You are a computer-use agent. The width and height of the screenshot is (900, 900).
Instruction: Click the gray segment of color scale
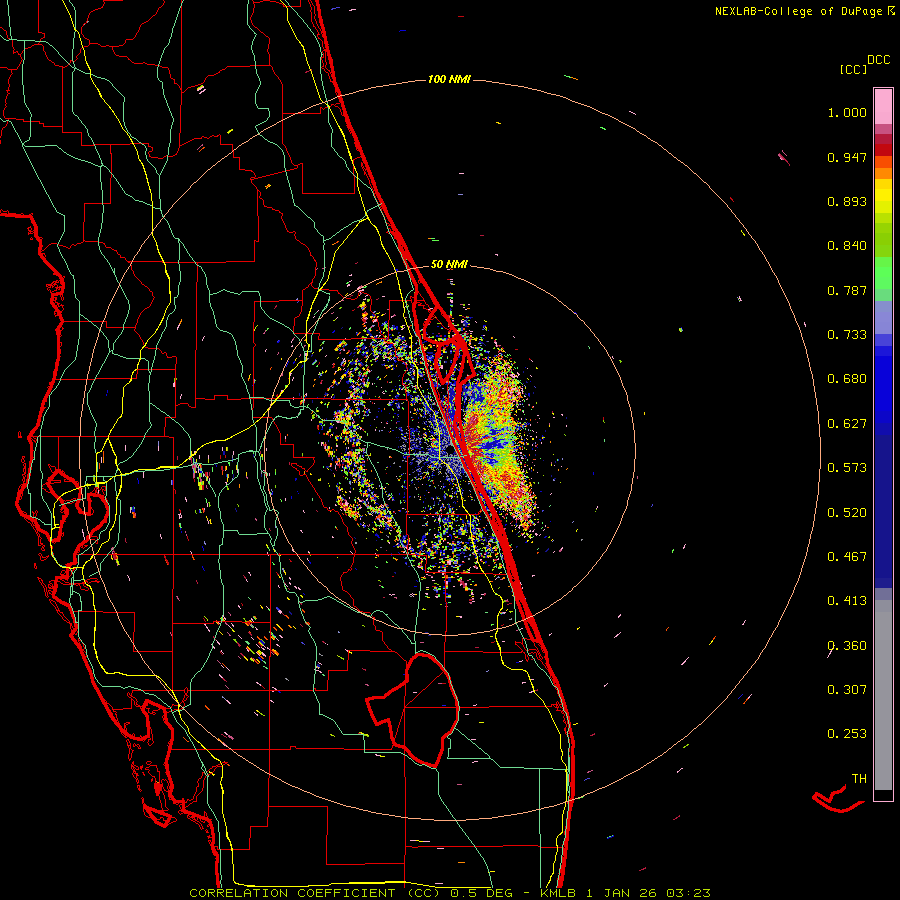(883, 695)
